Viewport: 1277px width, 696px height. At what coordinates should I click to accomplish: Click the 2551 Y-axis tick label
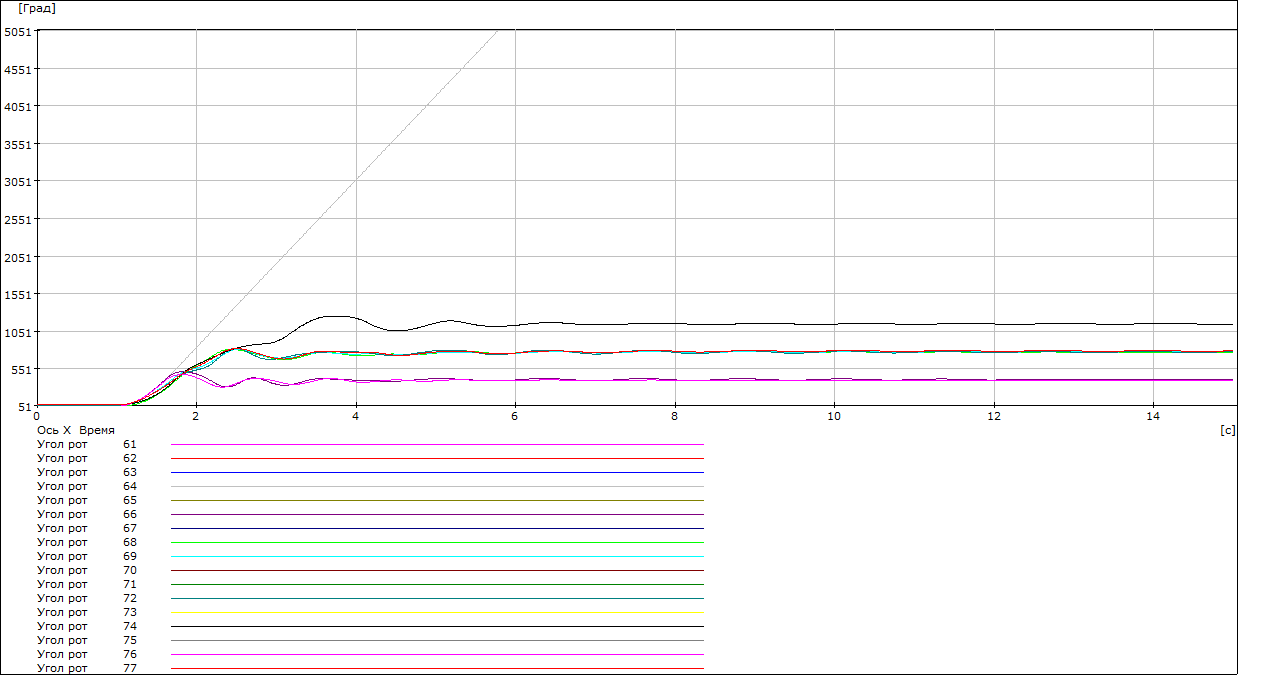[18, 219]
